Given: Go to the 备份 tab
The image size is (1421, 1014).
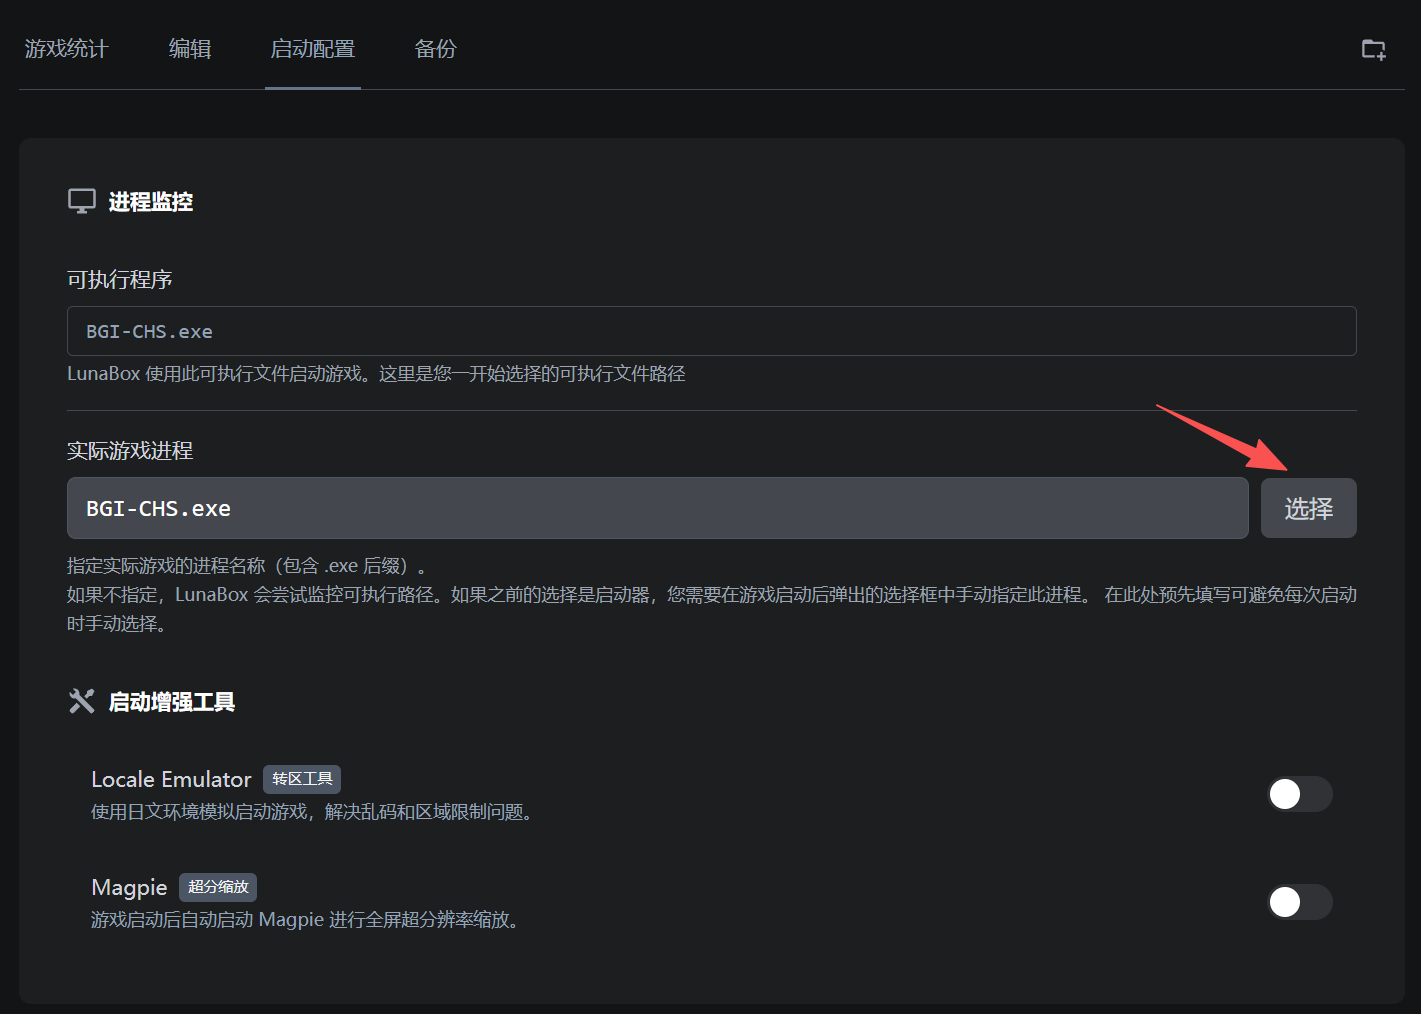Looking at the screenshot, I should (x=435, y=49).
